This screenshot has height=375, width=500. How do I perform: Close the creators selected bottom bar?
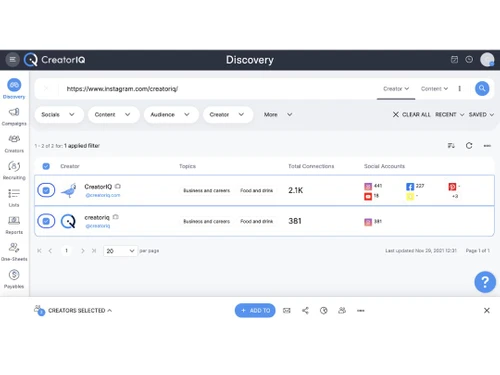487,310
